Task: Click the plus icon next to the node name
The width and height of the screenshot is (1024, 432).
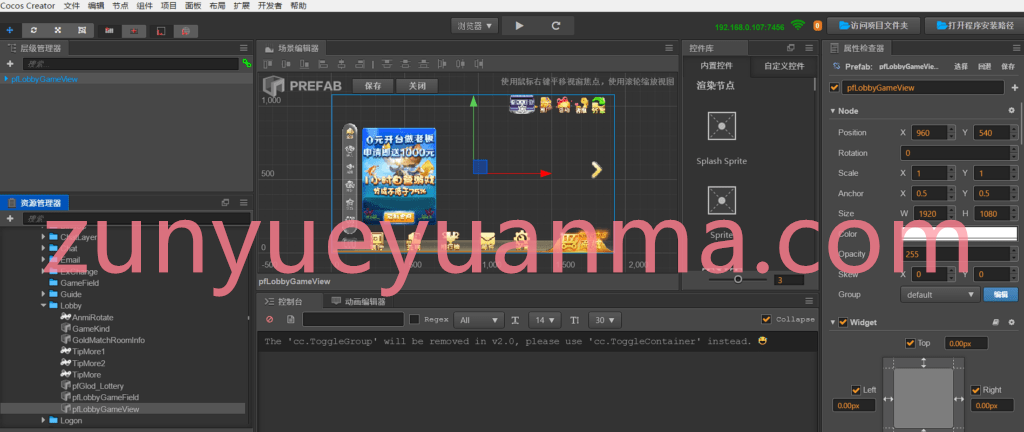Action: pyautogui.click(x=1014, y=87)
